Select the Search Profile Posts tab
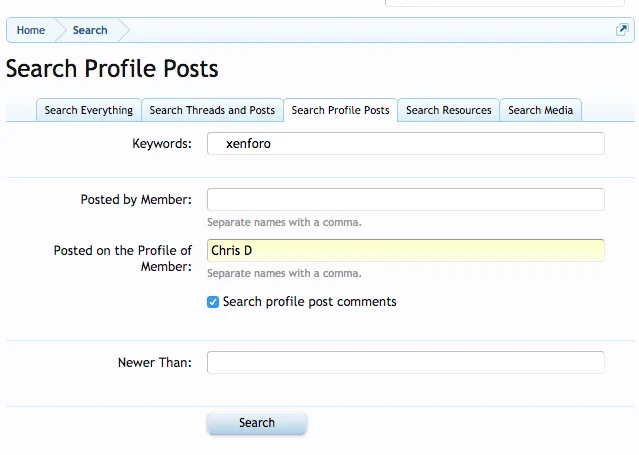The image size is (639, 455). pyautogui.click(x=340, y=110)
